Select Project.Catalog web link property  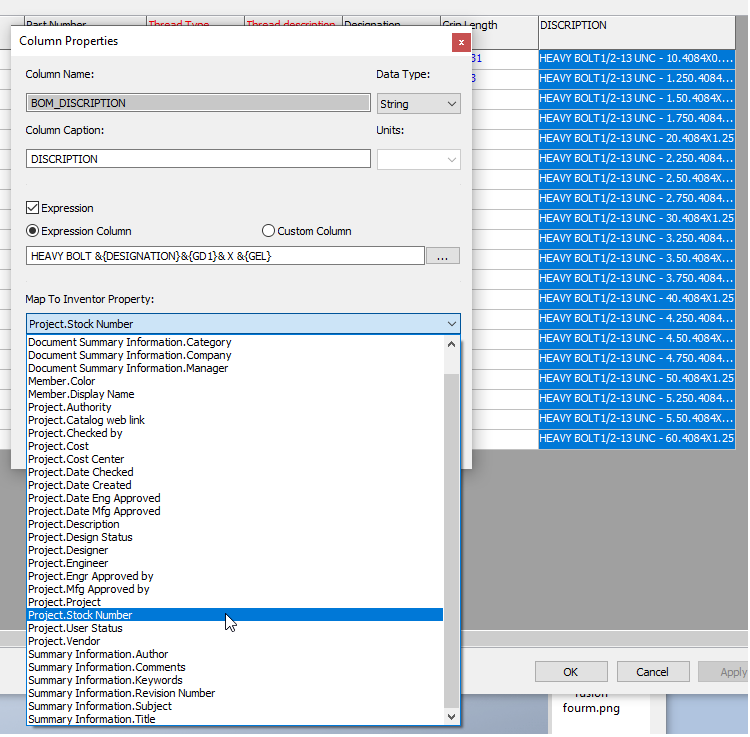pos(235,420)
